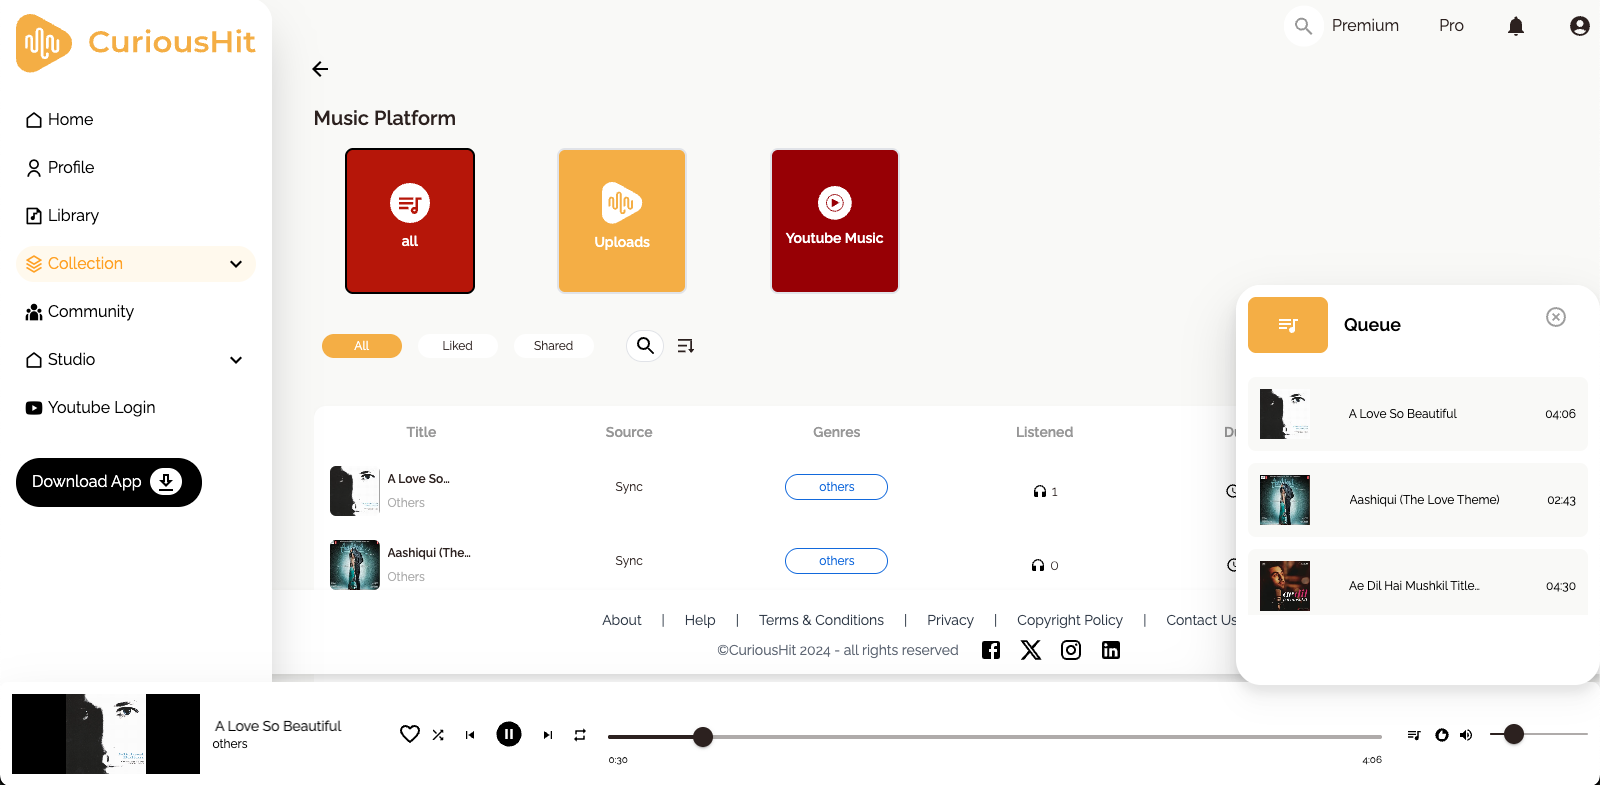
Task: Open the sort options icon
Action: coord(685,346)
